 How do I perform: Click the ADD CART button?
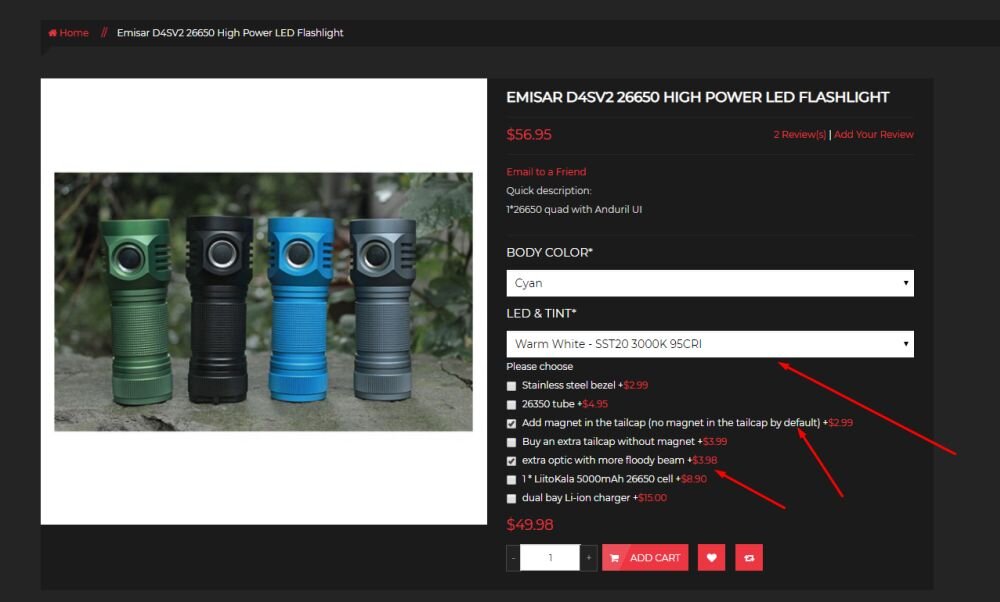point(645,557)
